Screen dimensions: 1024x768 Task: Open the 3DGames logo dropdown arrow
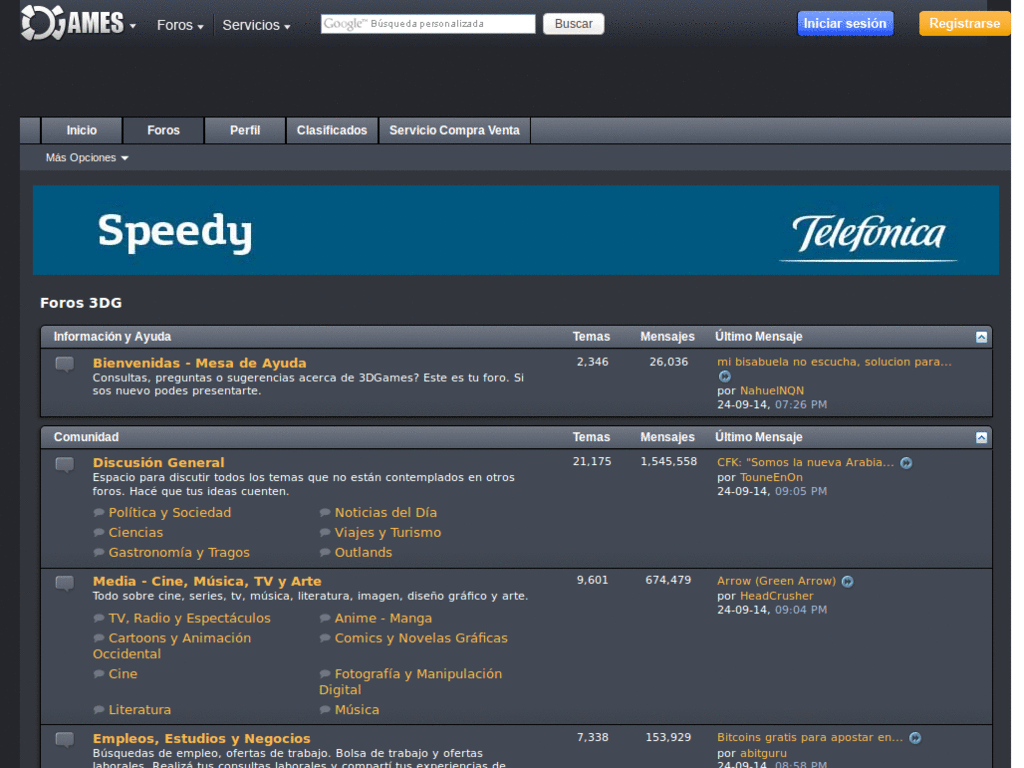133,27
